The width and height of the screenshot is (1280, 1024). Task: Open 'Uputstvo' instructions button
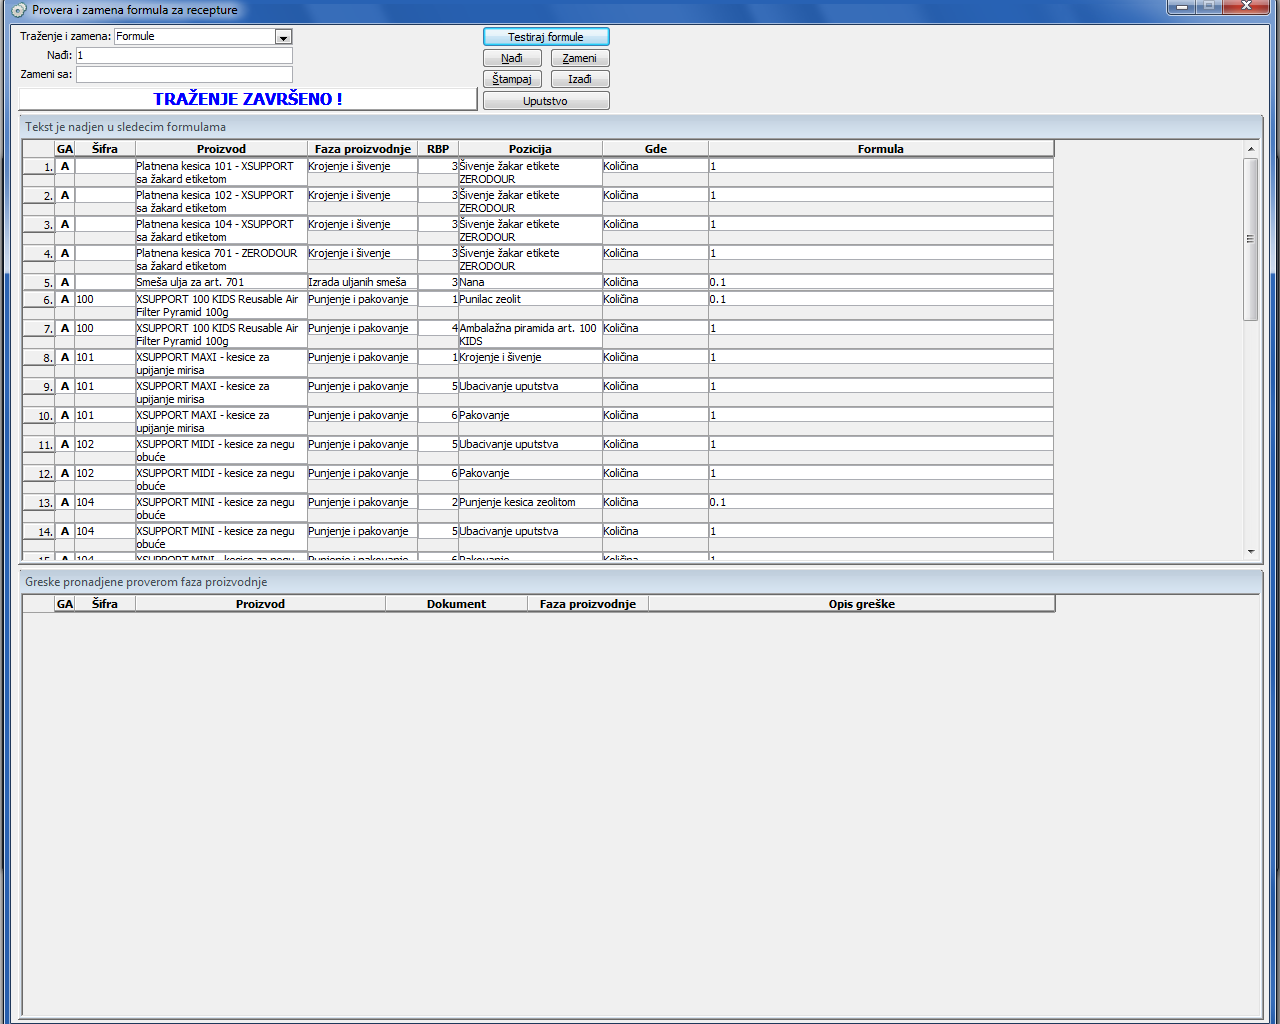coord(545,101)
